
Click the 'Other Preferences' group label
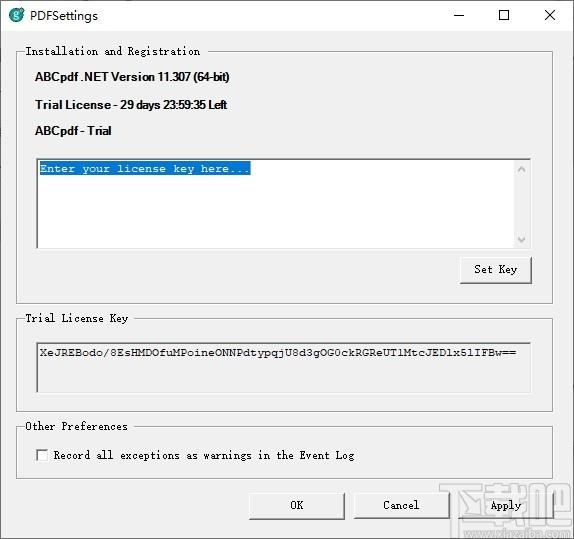[77, 427]
